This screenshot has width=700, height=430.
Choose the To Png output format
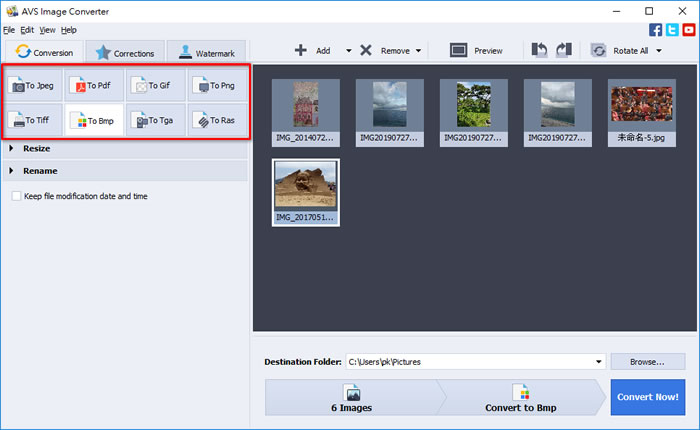[x=217, y=85]
